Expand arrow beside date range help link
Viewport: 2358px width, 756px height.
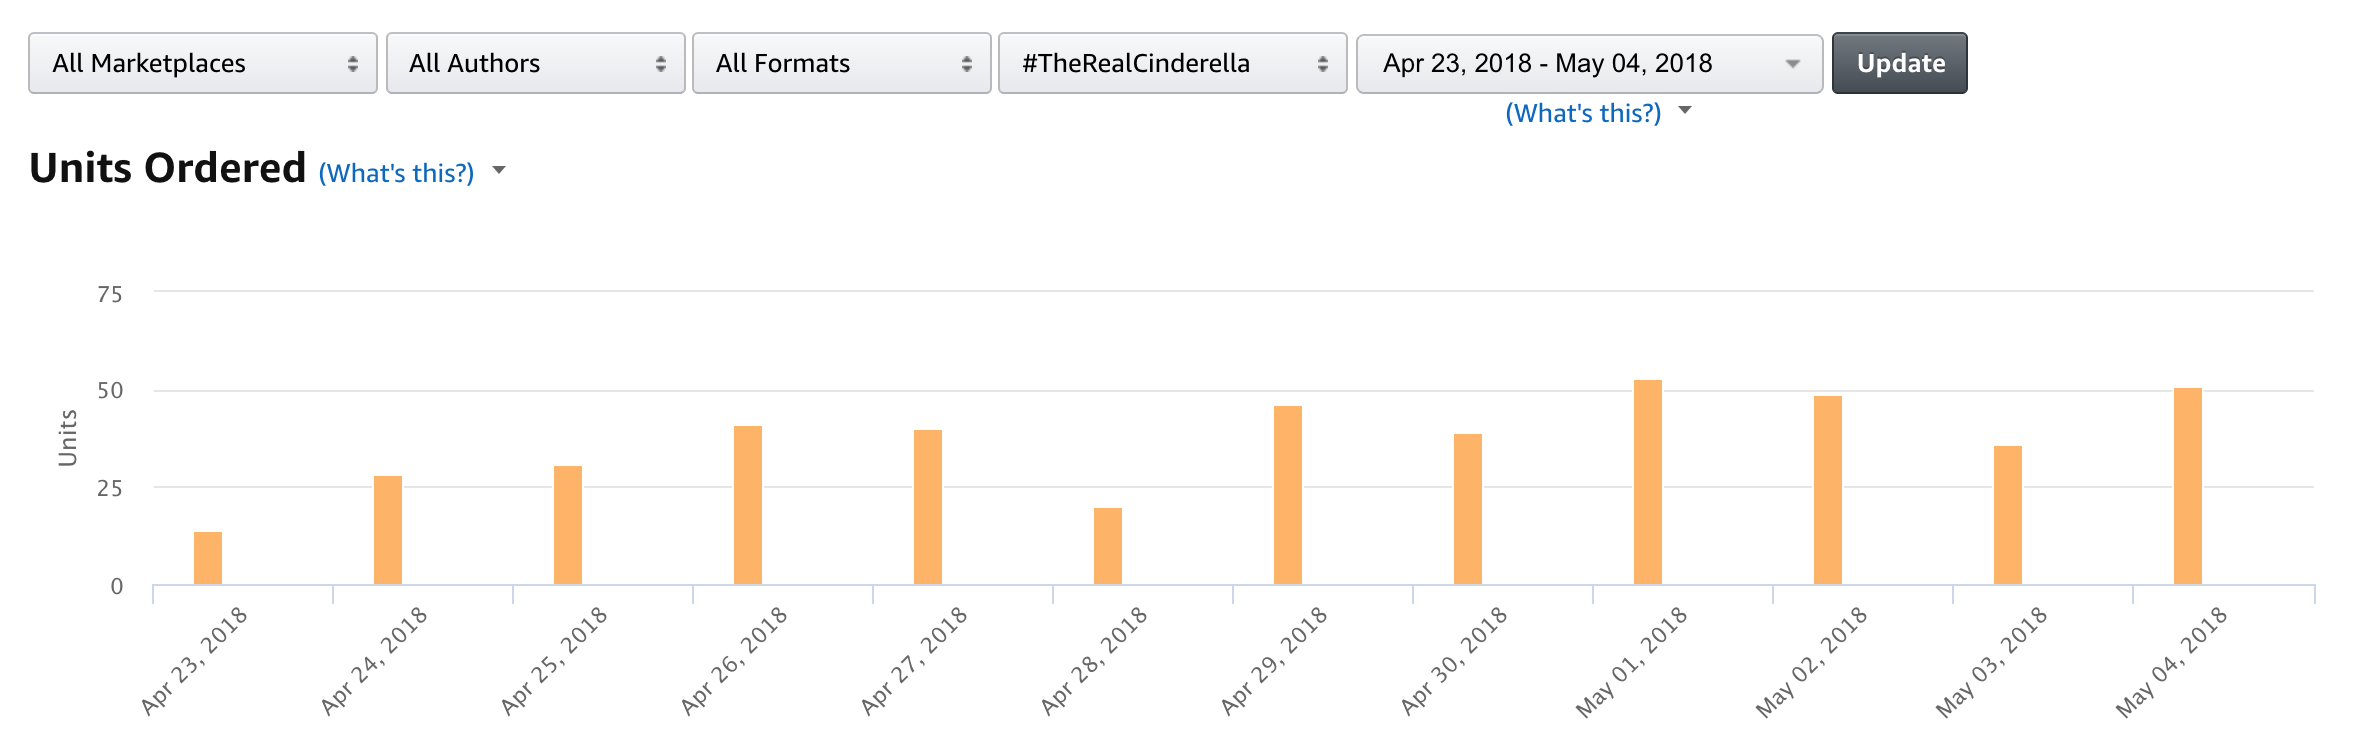click(x=1685, y=110)
